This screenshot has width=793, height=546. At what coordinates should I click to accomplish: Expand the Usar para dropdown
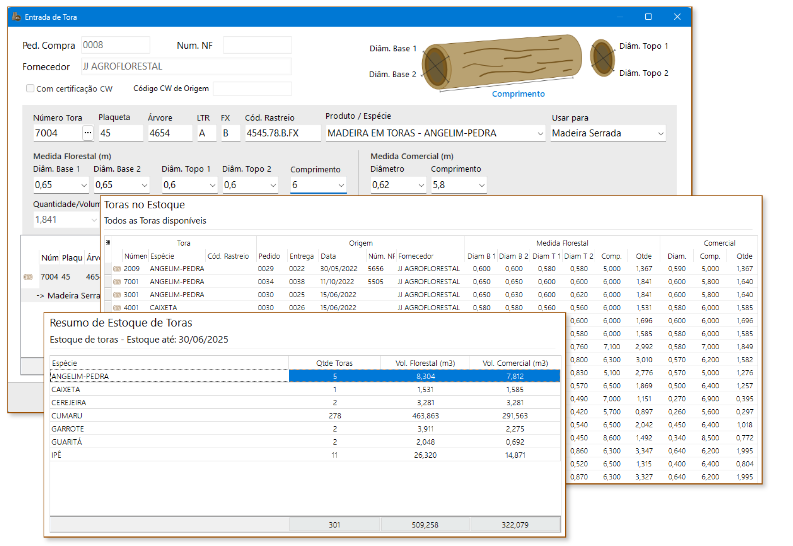(x=660, y=133)
